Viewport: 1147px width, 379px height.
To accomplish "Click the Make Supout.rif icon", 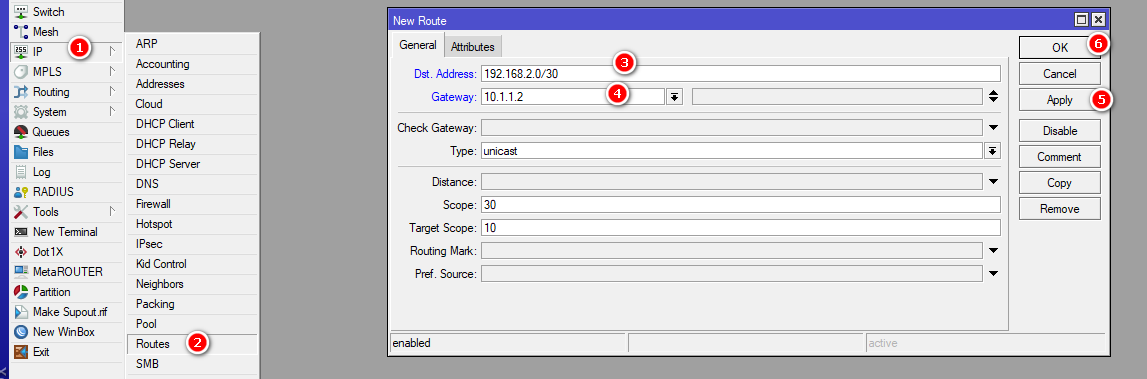I will (x=21, y=312).
